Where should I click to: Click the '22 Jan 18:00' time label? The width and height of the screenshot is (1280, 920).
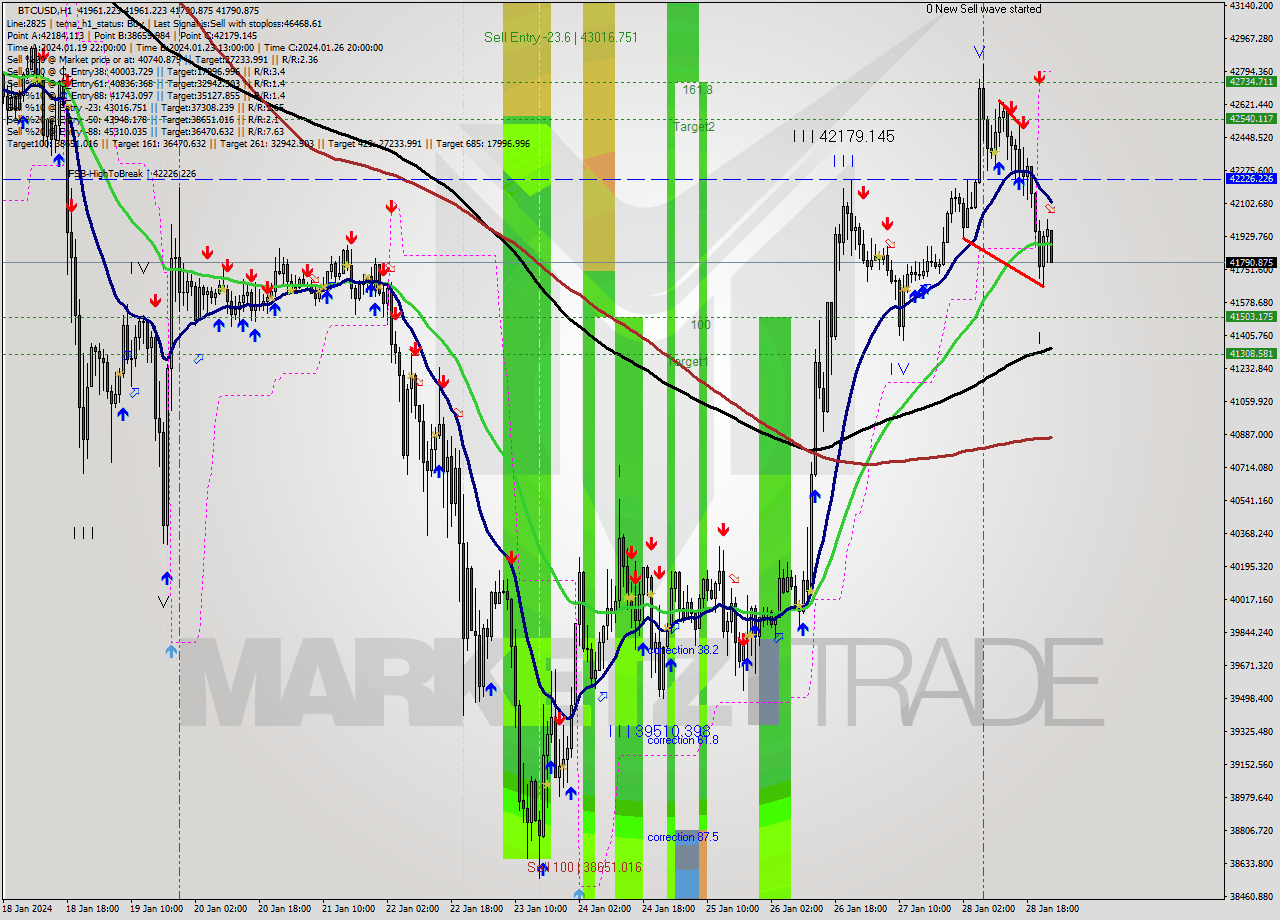475,909
